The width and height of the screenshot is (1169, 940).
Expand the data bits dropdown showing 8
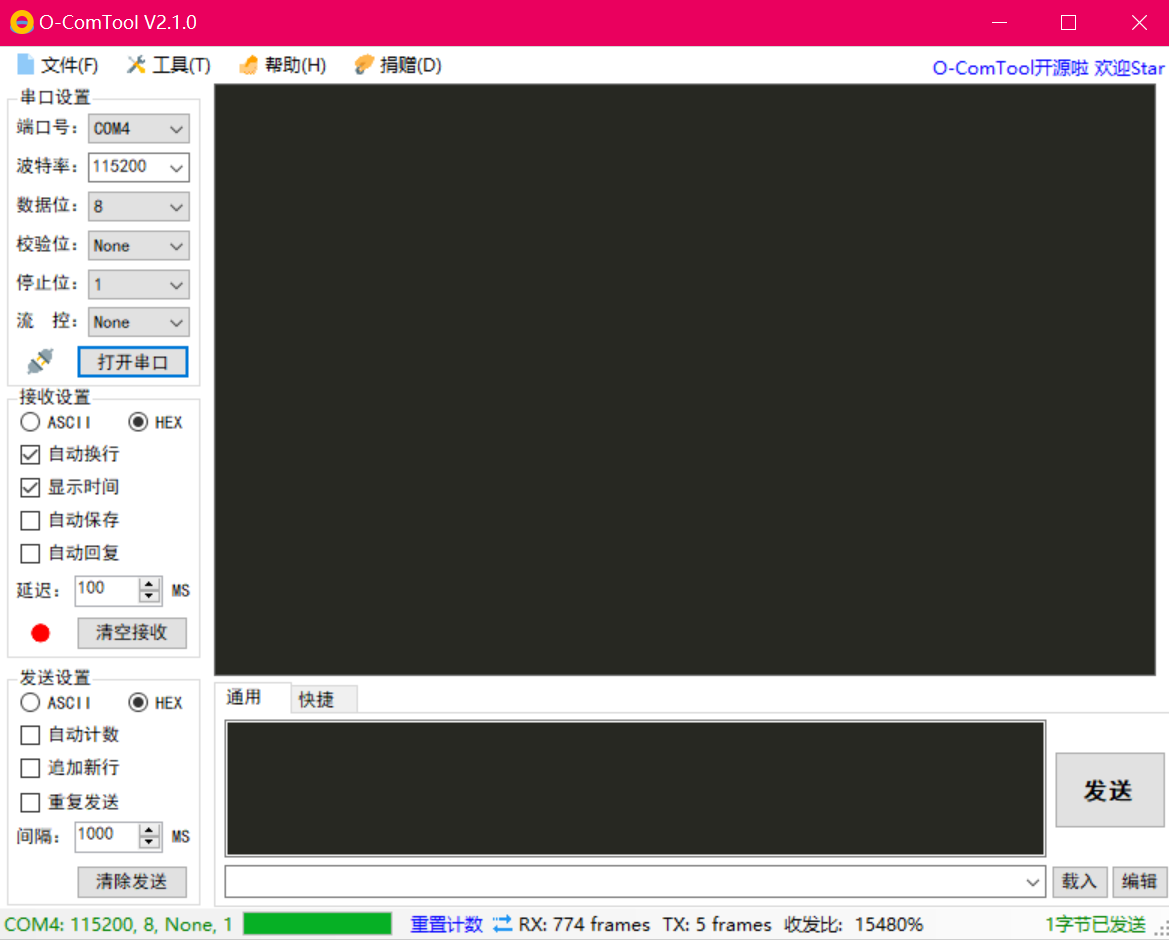point(176,206)
